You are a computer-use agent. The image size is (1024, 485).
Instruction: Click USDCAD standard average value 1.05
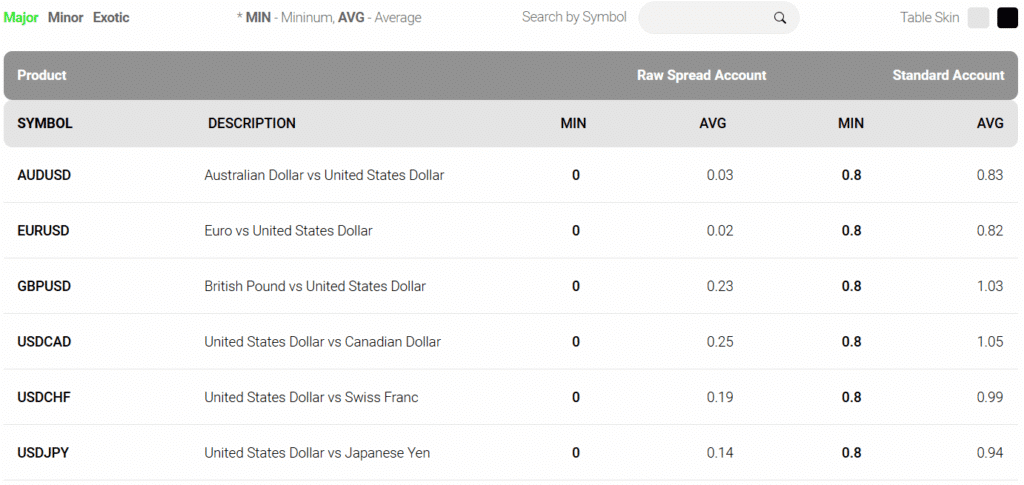[990, 341]
